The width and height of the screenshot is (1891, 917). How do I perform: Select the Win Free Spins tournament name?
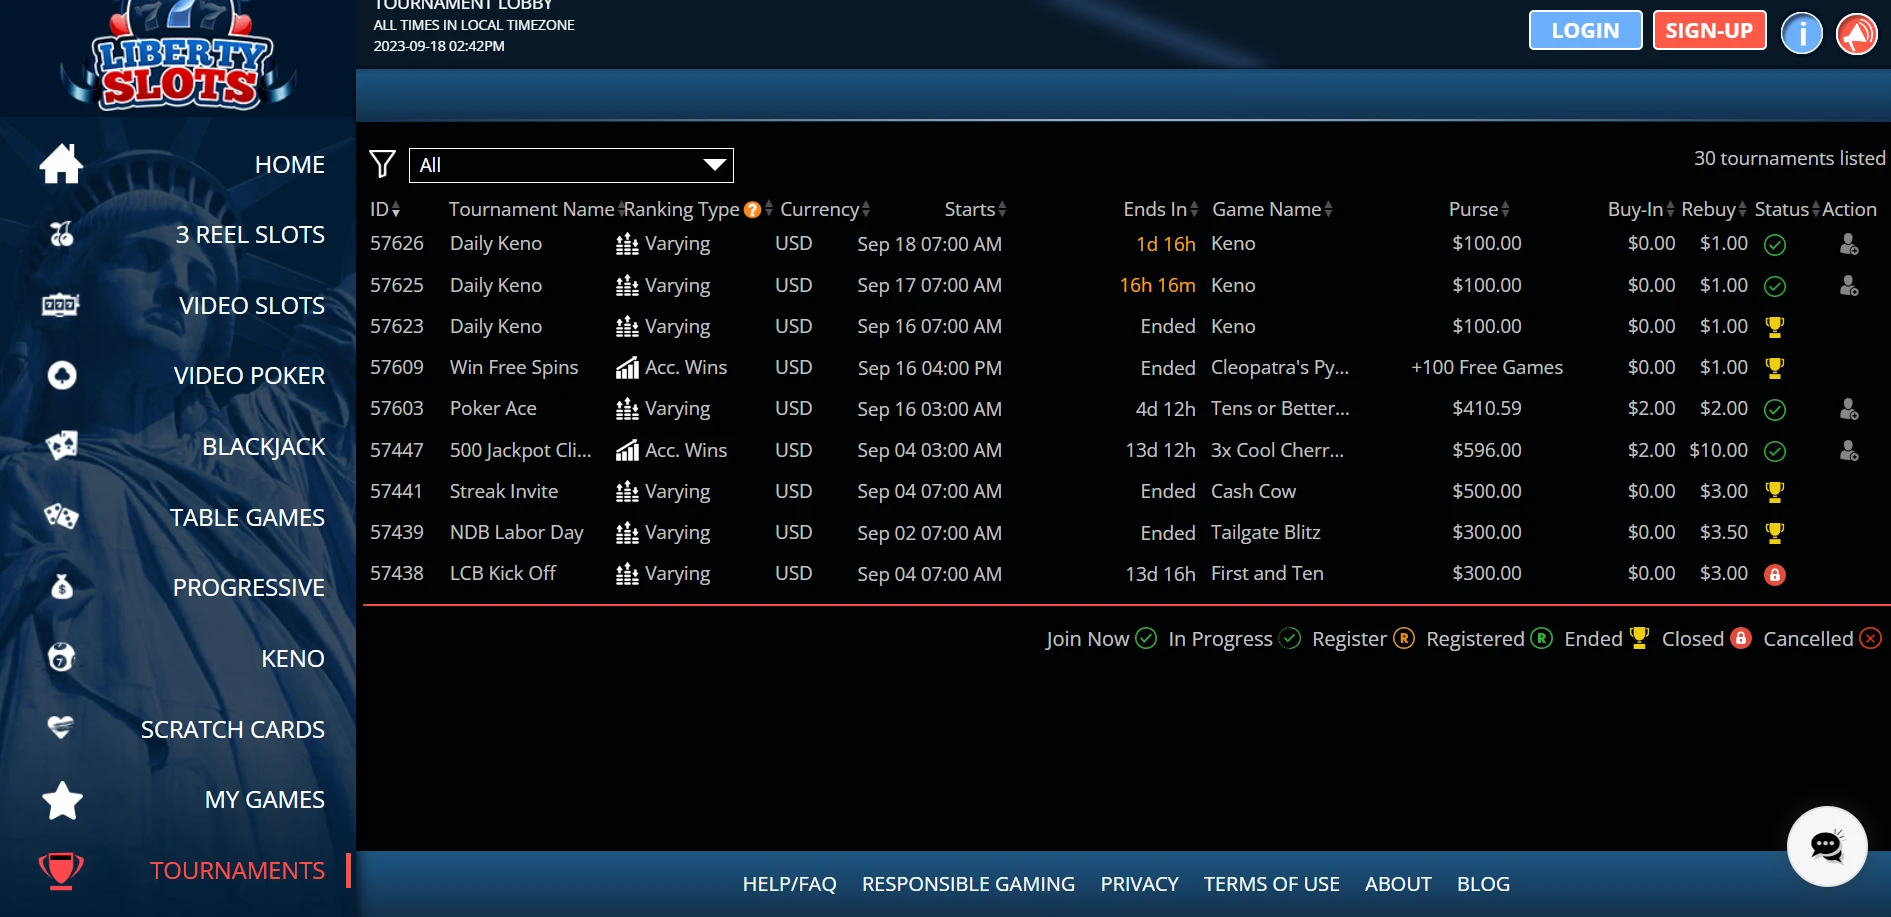pyautogui.click(x=514, y=367)
